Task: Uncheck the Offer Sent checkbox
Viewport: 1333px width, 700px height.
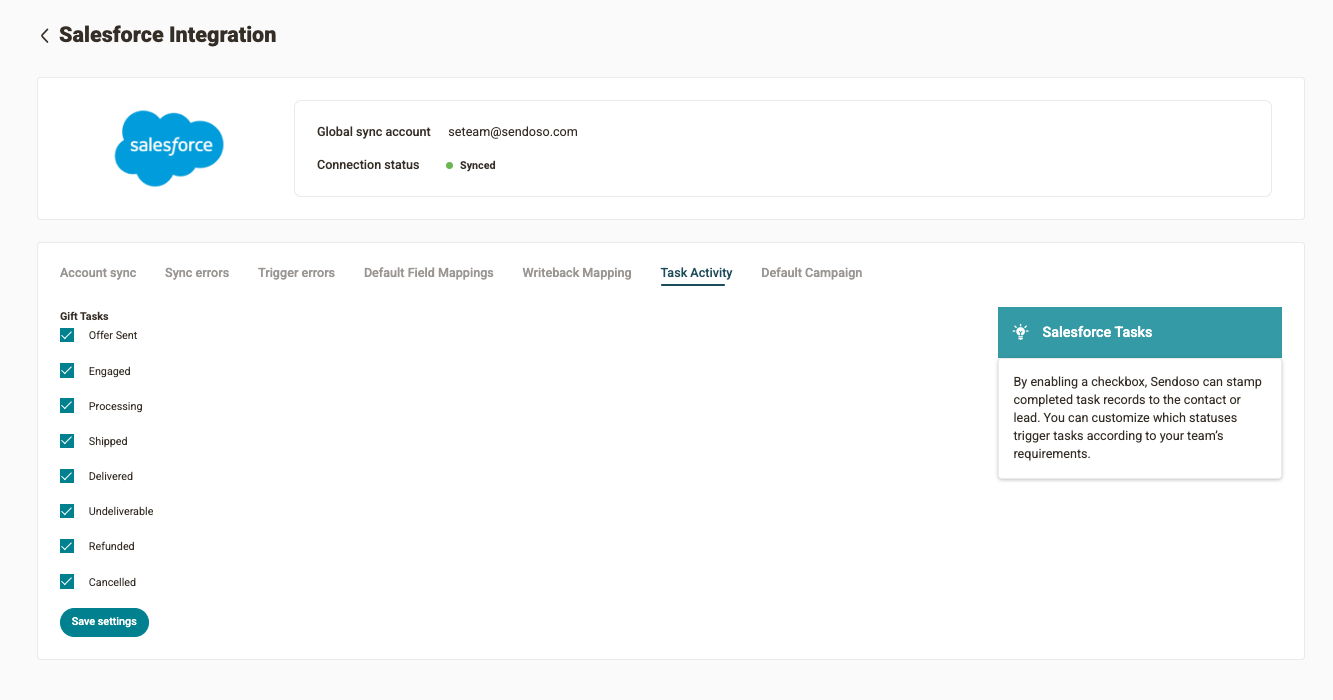Action: 67,335
